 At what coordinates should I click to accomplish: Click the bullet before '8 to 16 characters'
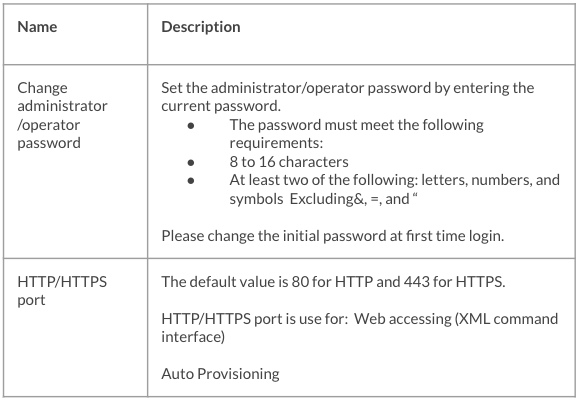click(191, 162)
